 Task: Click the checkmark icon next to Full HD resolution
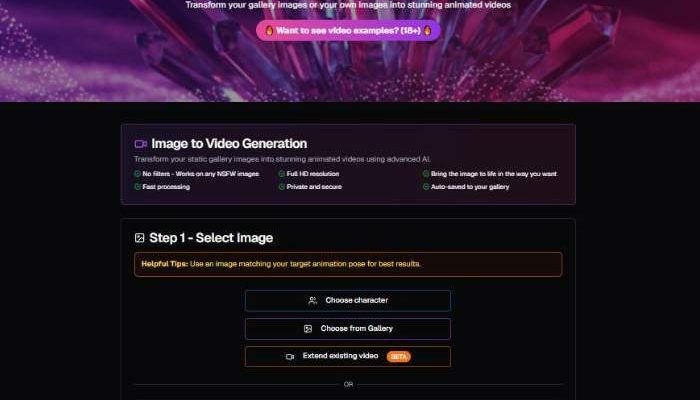coord(281,174)
